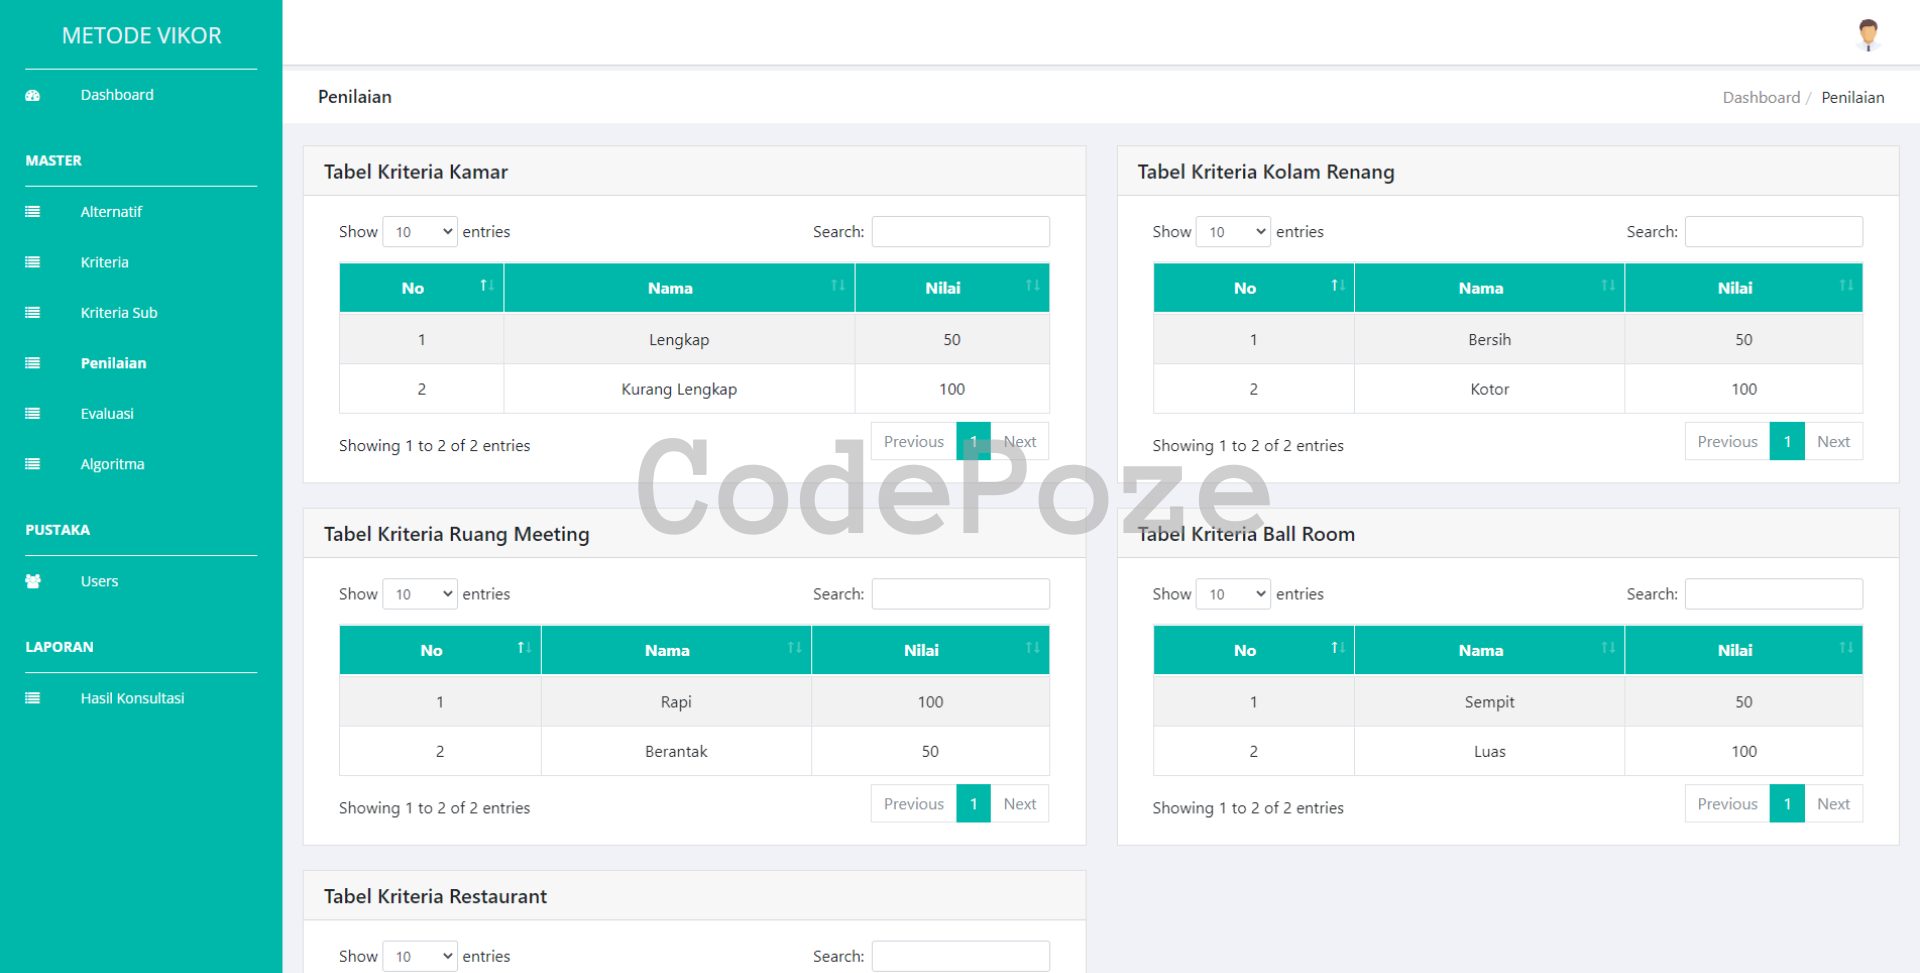Sort Ruang Meeting table by No column

(439, 650)
